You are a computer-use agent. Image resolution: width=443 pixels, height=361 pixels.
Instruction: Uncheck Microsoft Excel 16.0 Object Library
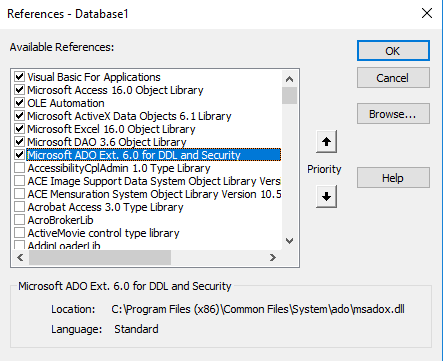point(19,129)
